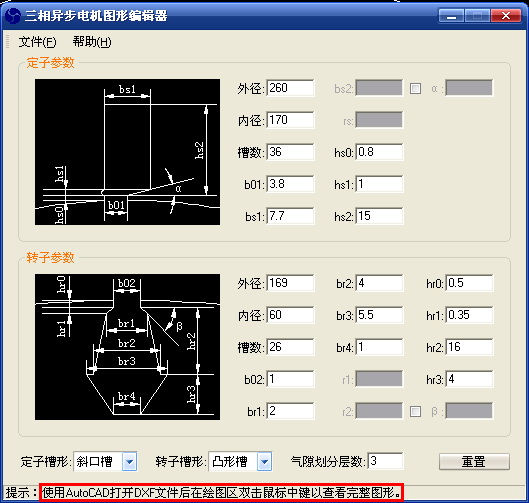Image resolution: width=529 pixels, height=503 pixels.
Task: Select rotor 内径 field with 60
Action: pyautogui.click(x=290, y=315)
